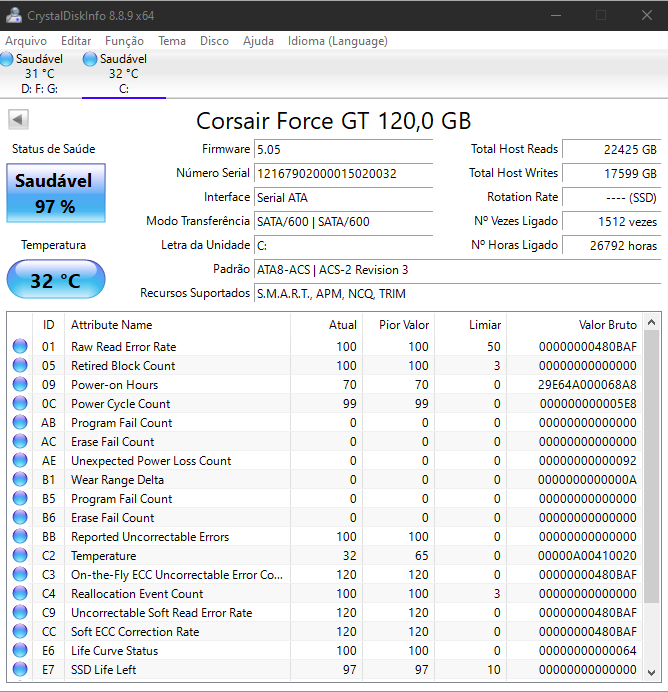Click the previous disk arrow button

coord(18,120)
